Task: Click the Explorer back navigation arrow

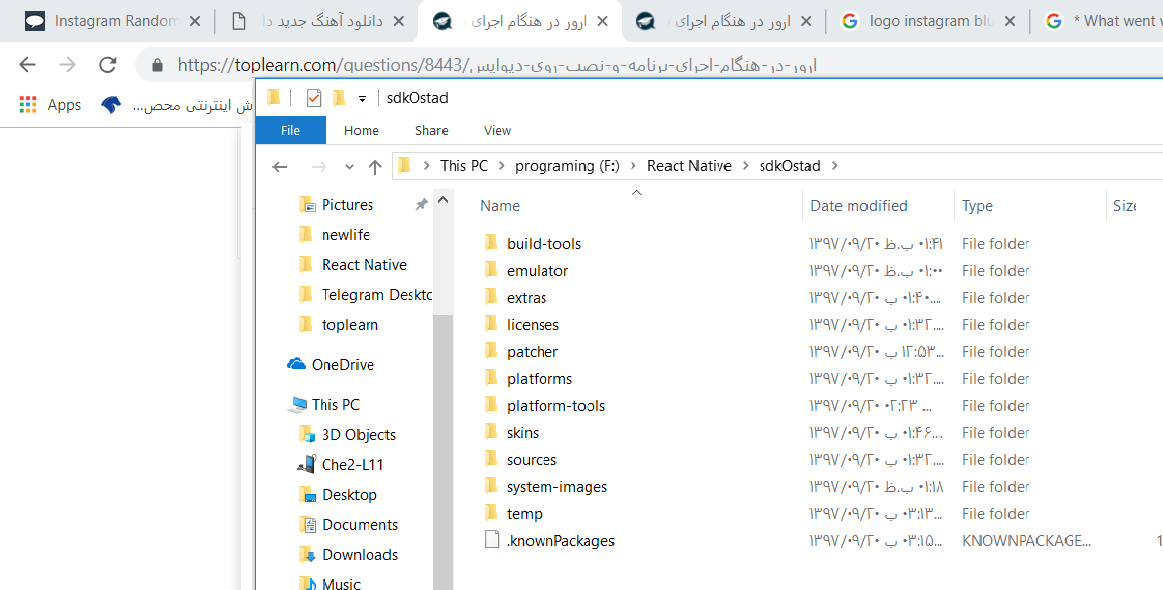Action: (280, 167)
